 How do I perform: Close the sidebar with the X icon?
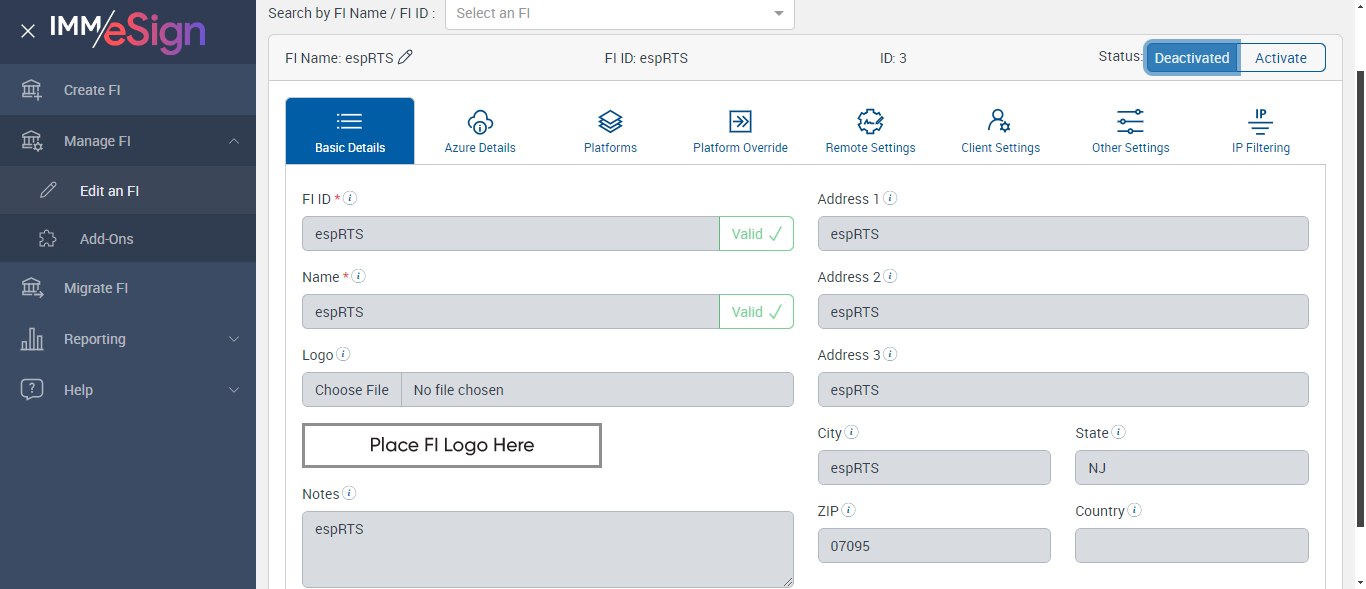(28, 31)
